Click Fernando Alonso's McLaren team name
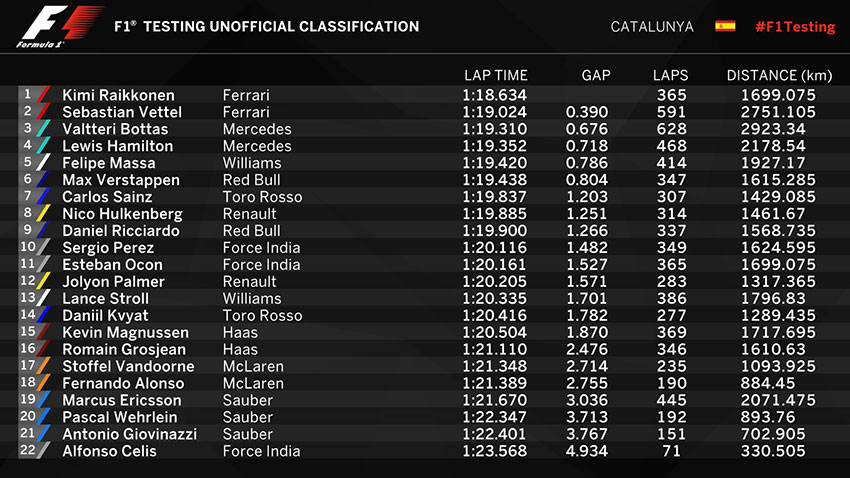Screen dimensions: 850x478 (x=253, y=383)
